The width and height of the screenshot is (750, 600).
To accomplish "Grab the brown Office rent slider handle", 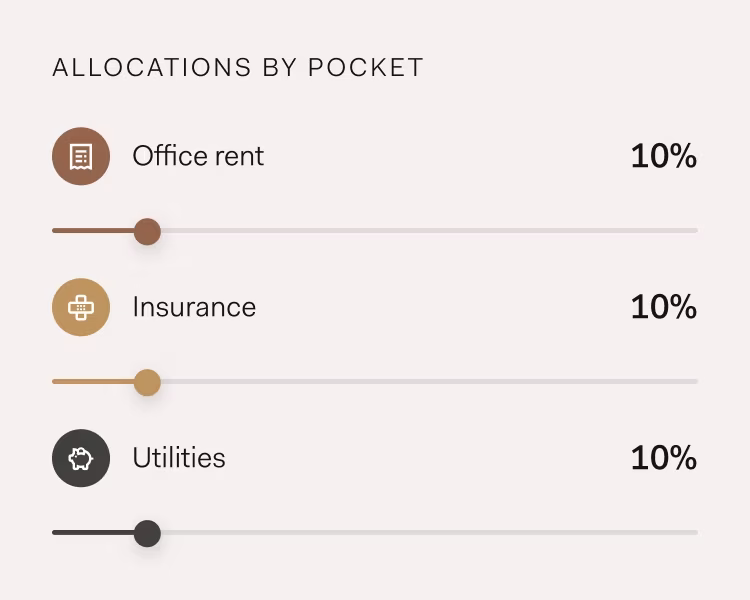I will [x=147, y=232].
